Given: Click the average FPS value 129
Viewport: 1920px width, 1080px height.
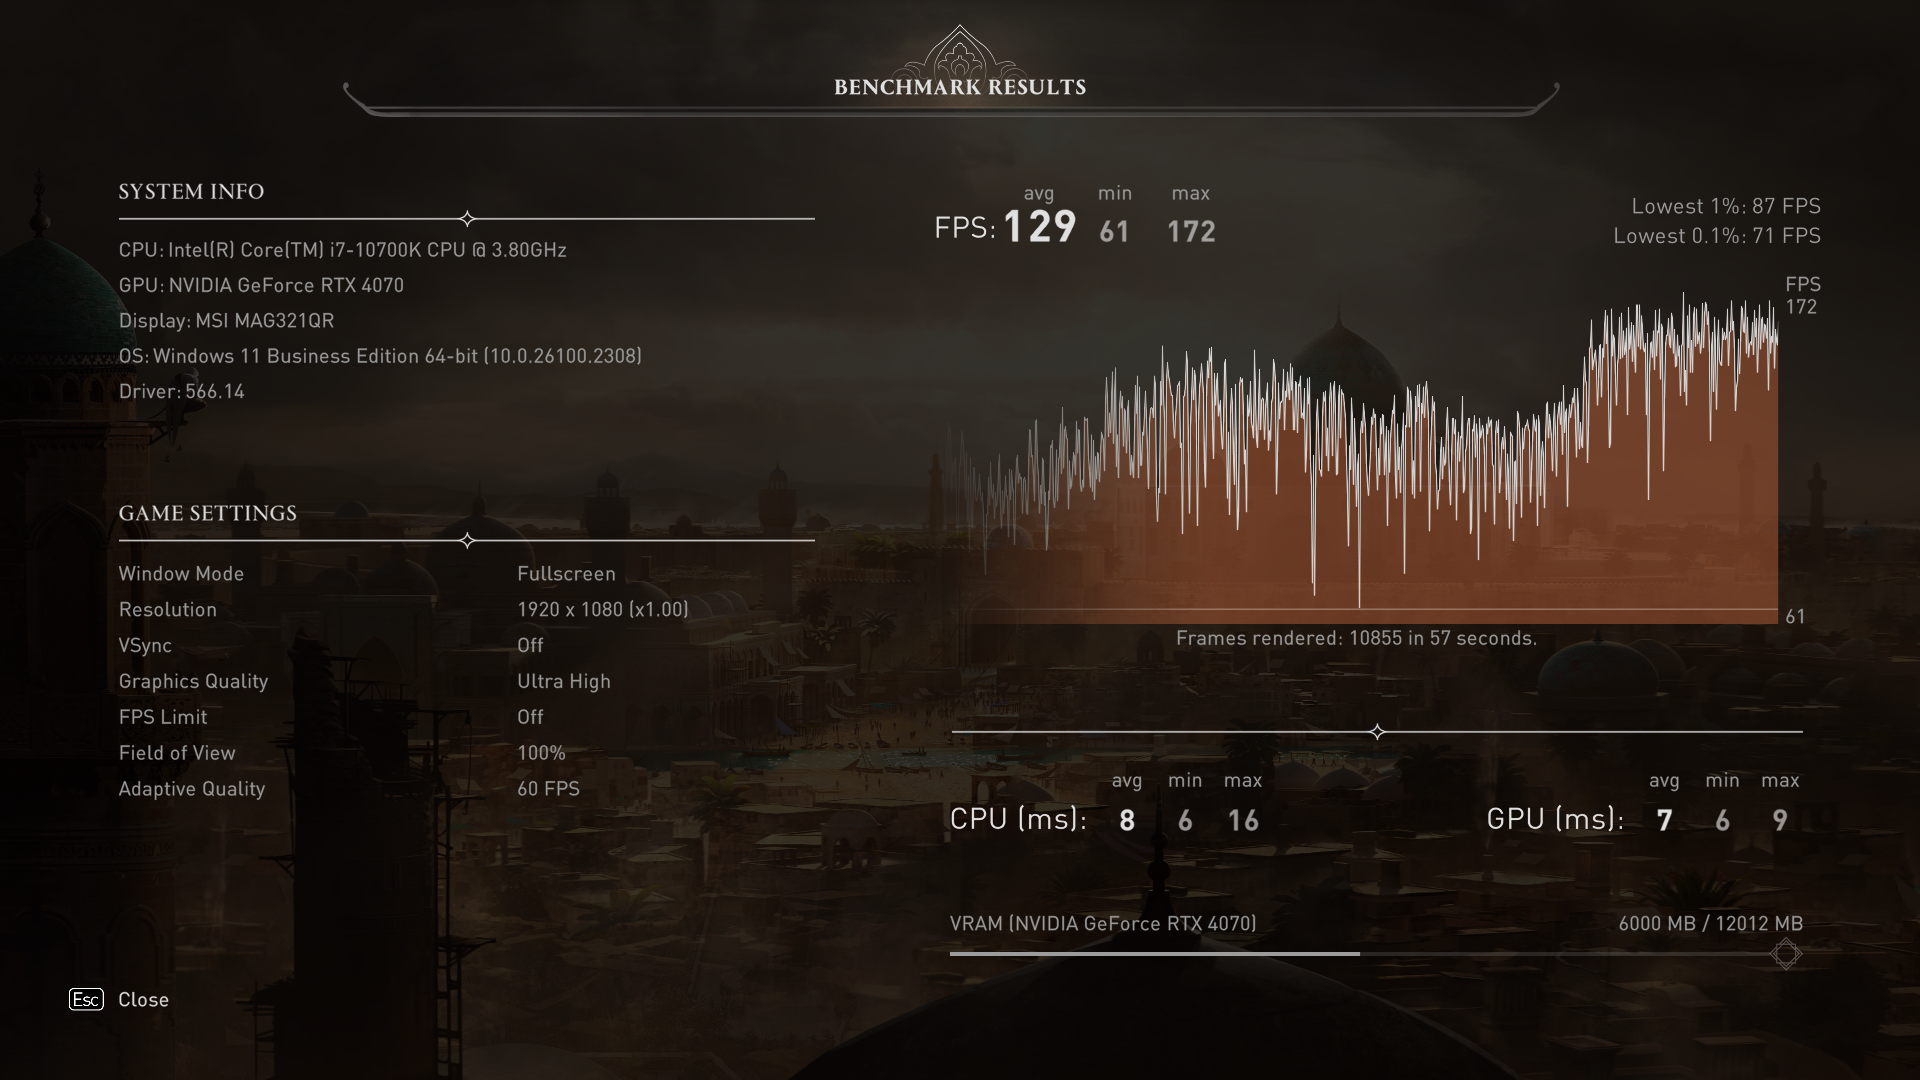Looking at the screenshot, I should click(1040, 227).
